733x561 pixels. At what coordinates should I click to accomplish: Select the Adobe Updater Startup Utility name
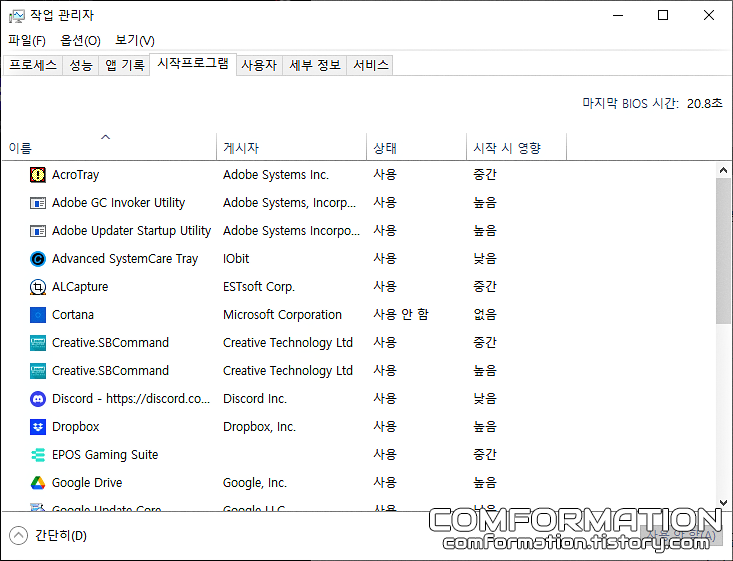[131, 231]
